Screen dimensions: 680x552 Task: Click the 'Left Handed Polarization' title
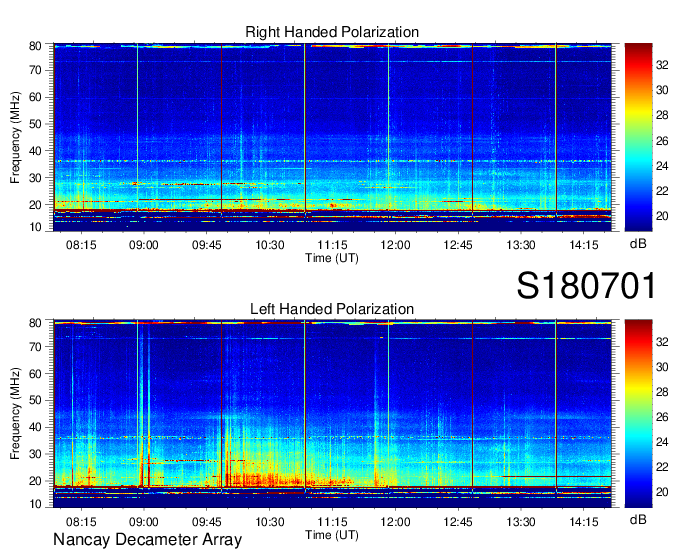click(332, 309)
